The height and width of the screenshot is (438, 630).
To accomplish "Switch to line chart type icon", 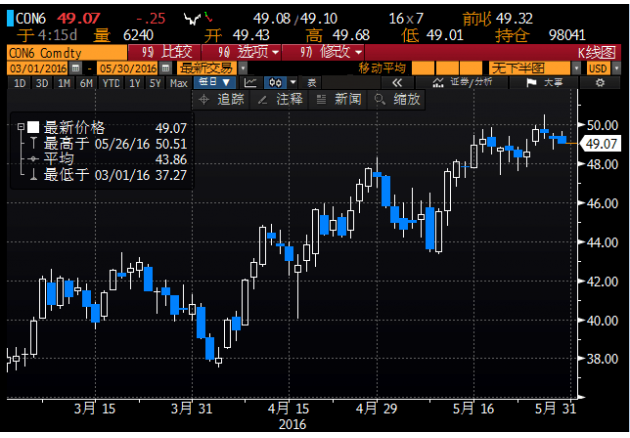I will 251,83.
